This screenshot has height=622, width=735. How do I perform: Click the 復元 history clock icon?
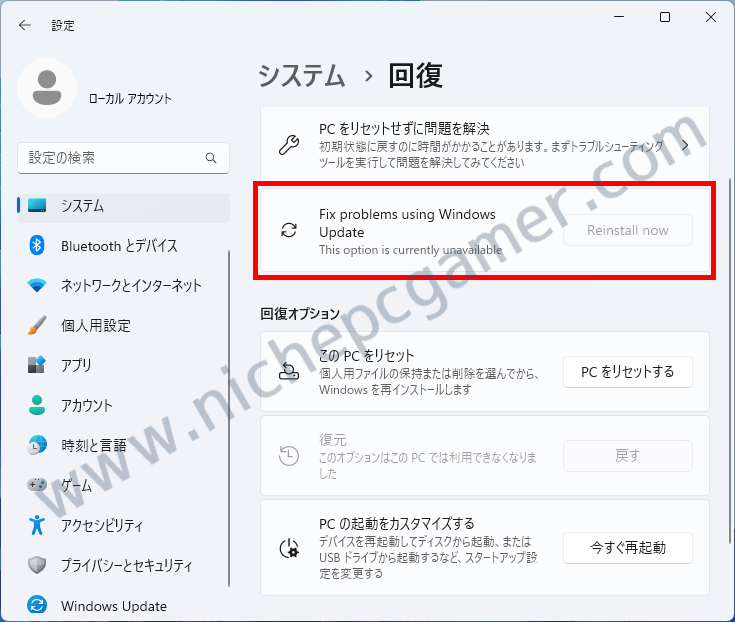289,456
